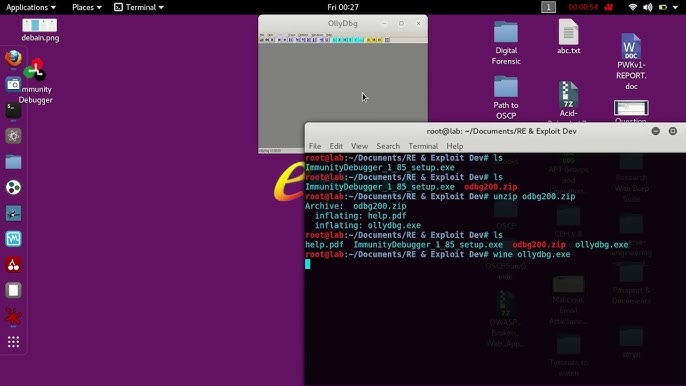Click the Wi-Fi status icon in top bar

coord(632,7)
